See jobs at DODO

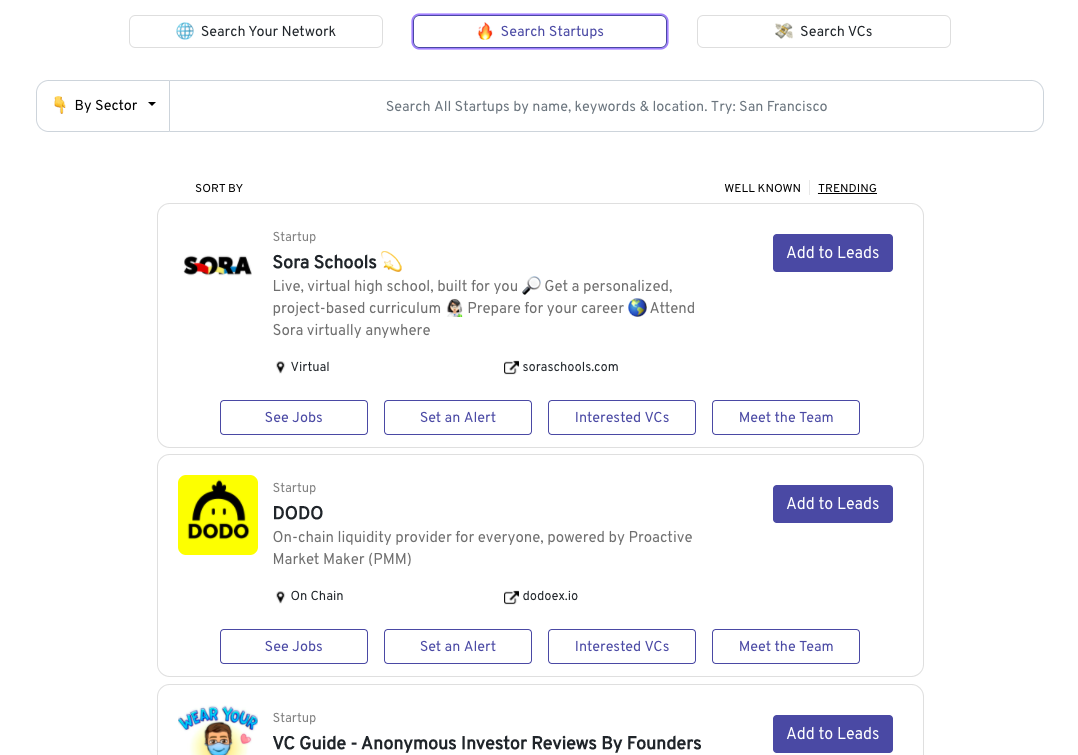tap(294, 647)
